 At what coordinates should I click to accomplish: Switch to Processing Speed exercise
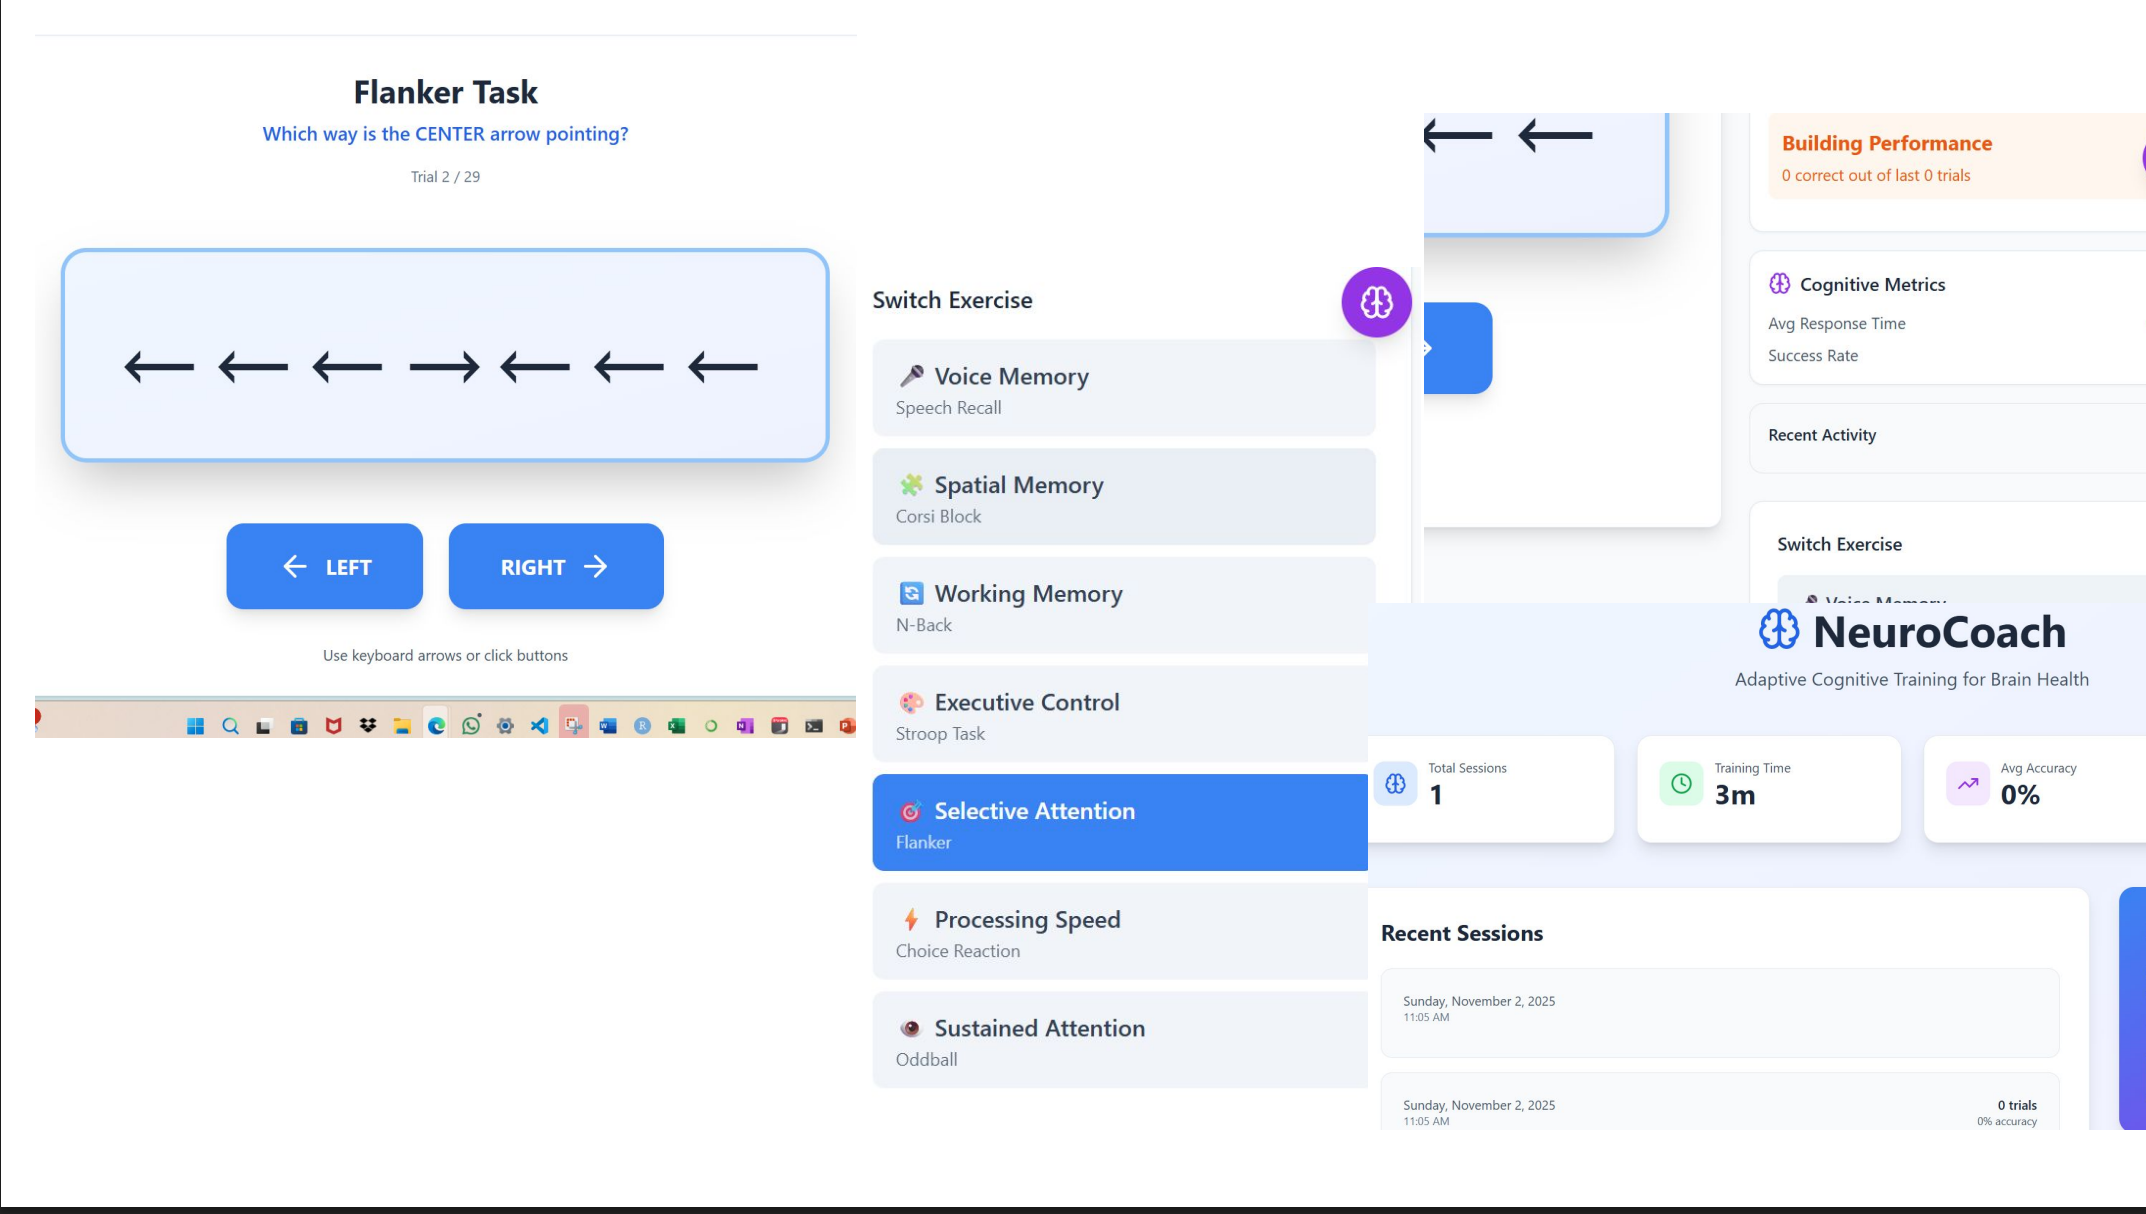point(1120,932)
